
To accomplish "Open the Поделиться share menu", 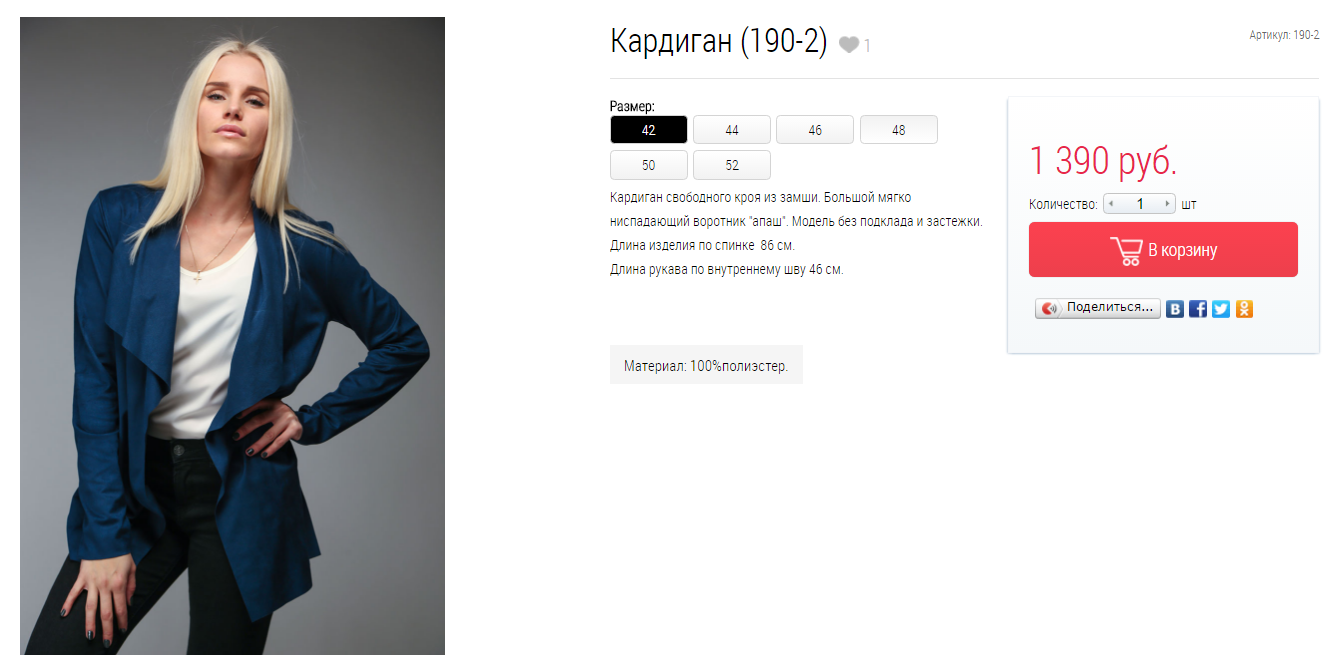I will (x=1098, y=308).
